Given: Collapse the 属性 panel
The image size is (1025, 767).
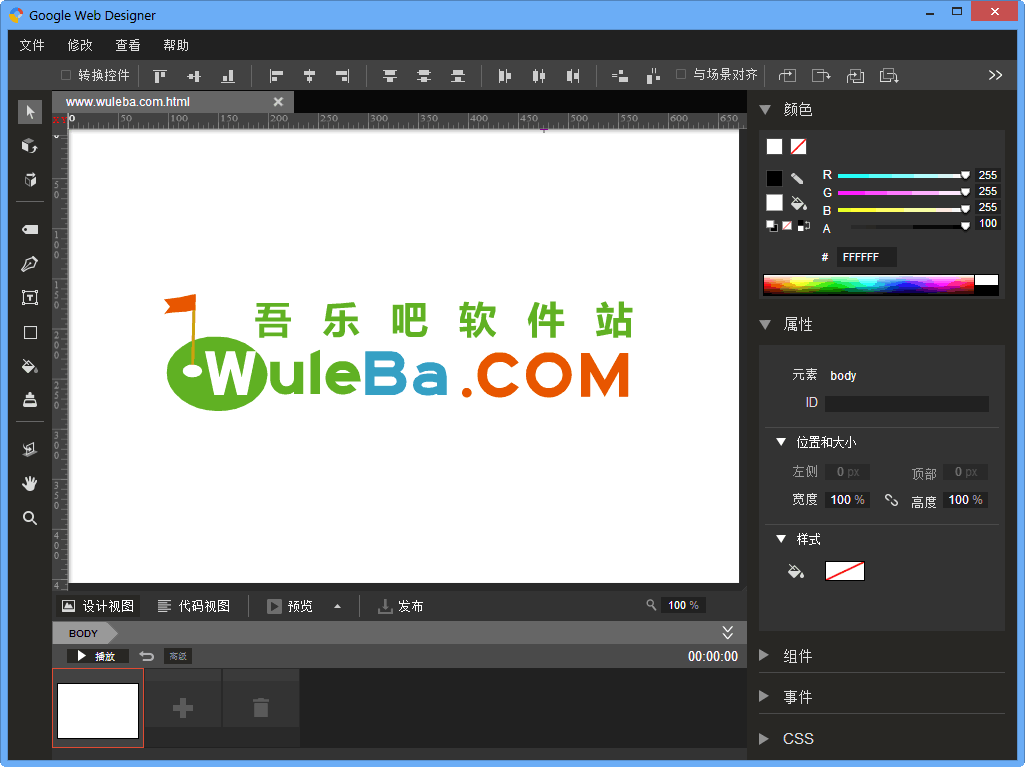Looking at the screenshot, I should [x=765, y=324].
